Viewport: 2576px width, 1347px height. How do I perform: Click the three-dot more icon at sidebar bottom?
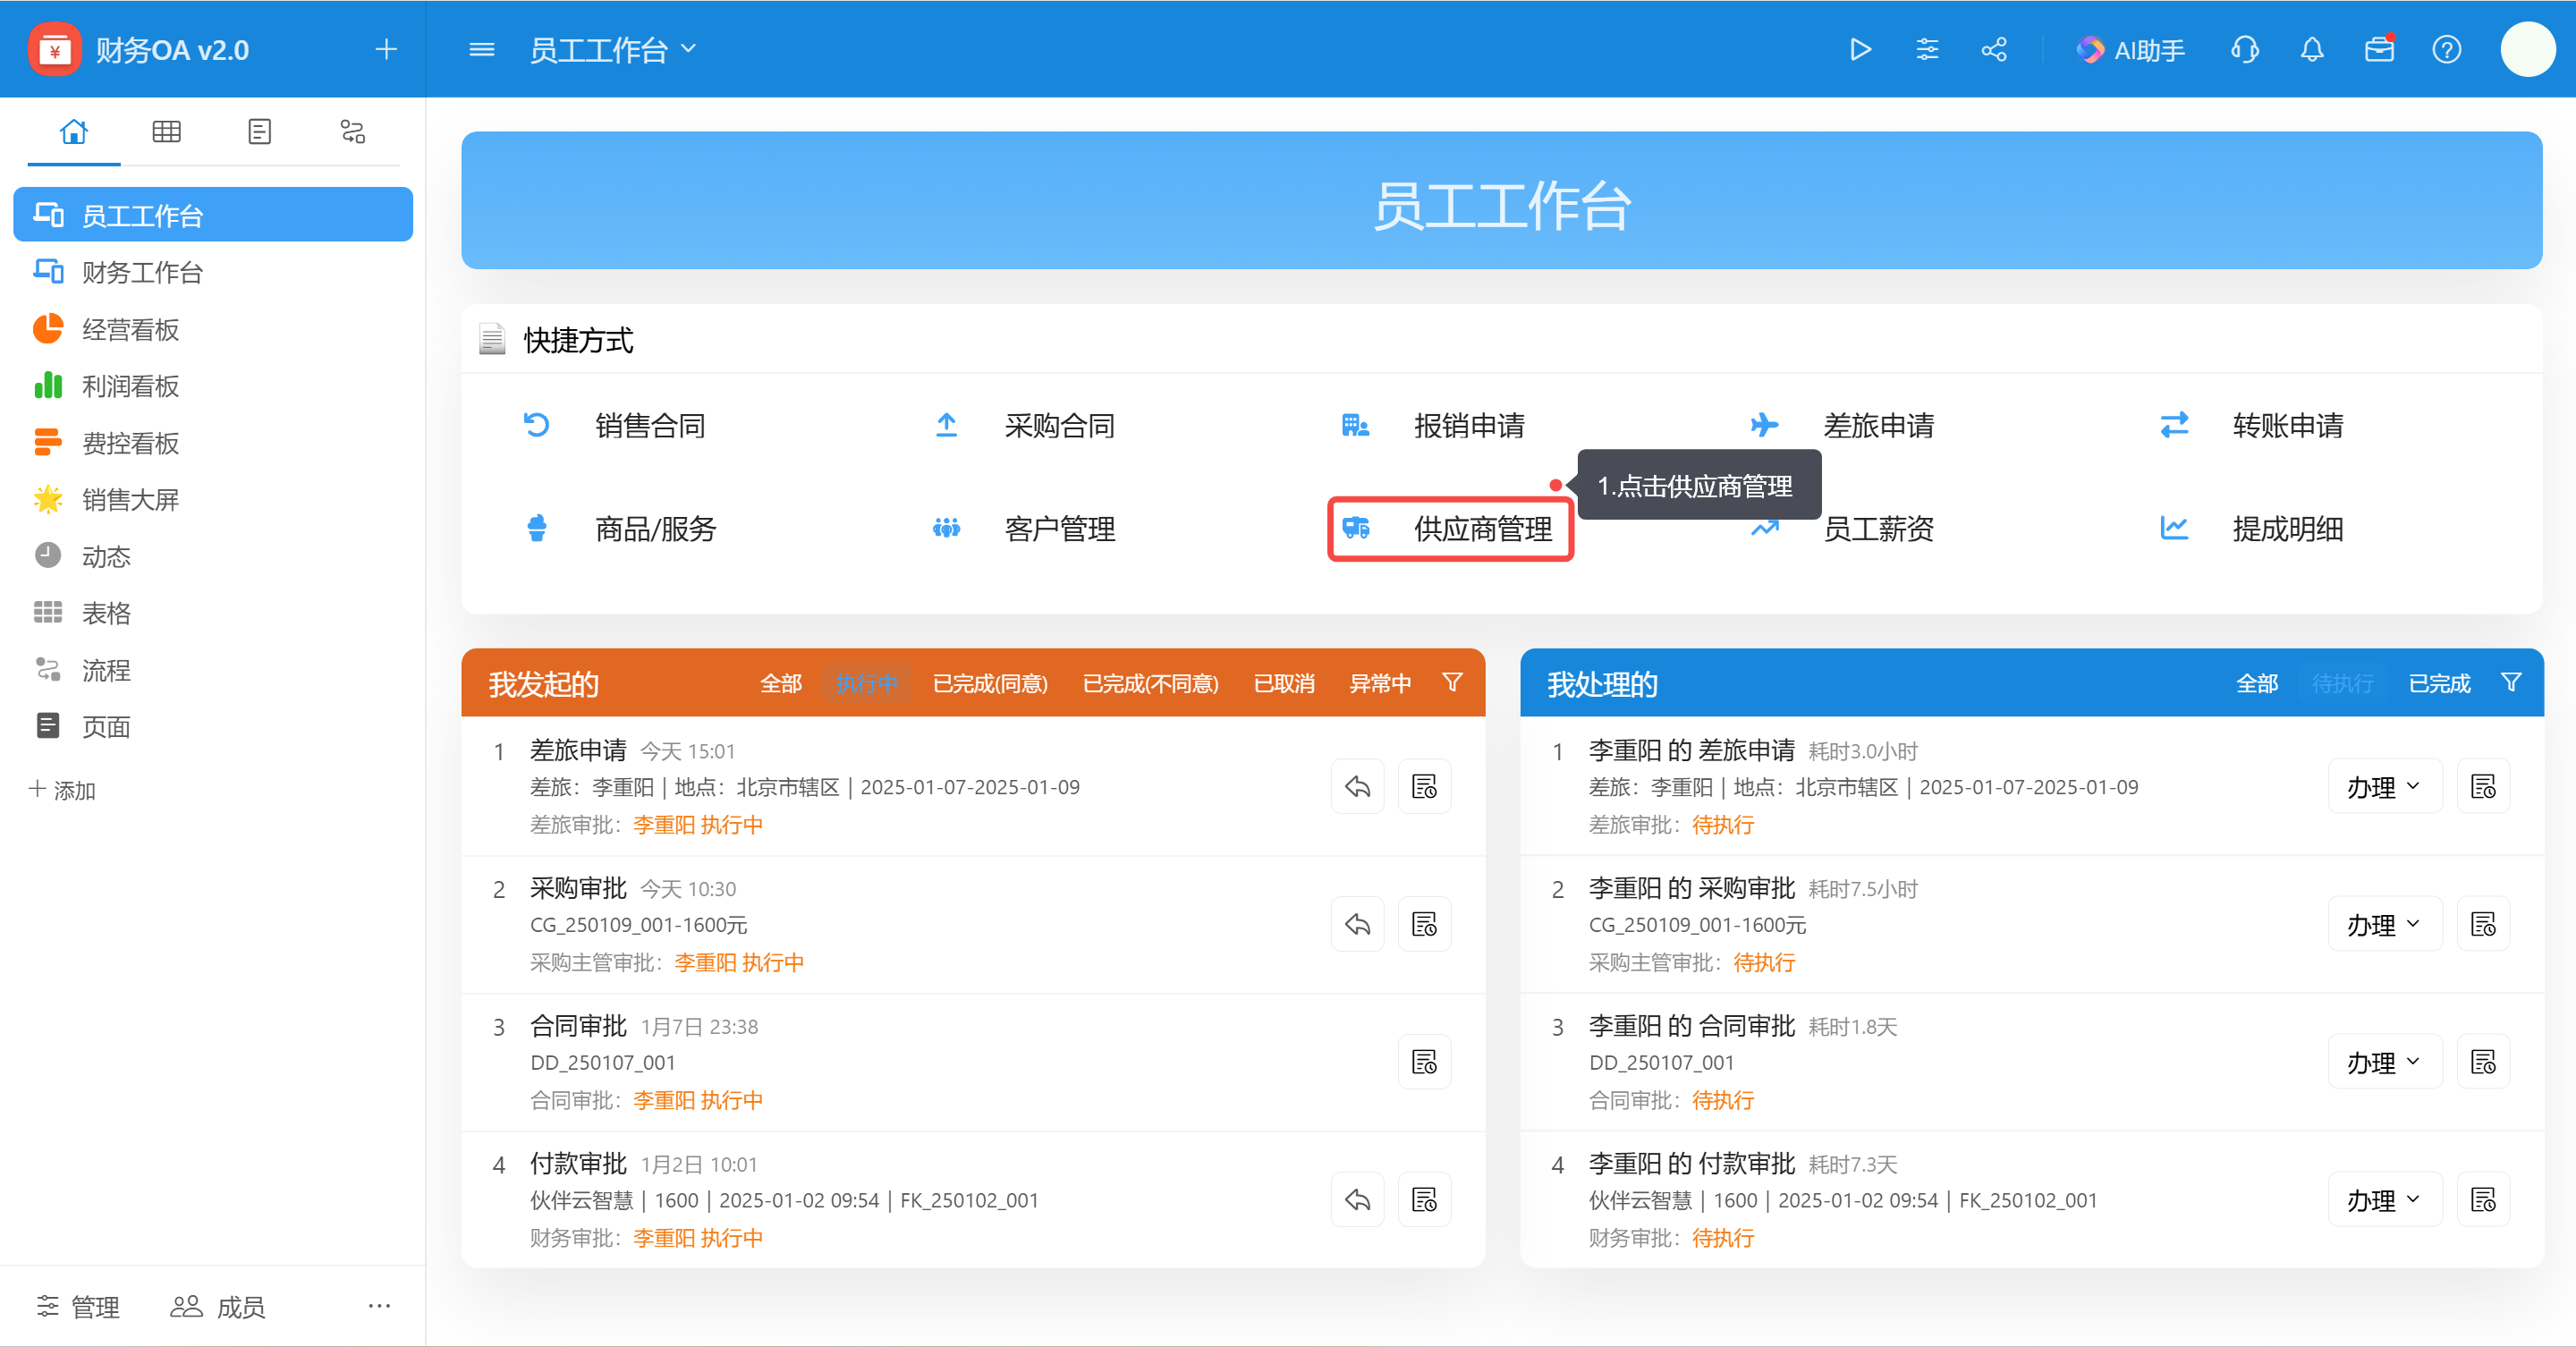379,1306
